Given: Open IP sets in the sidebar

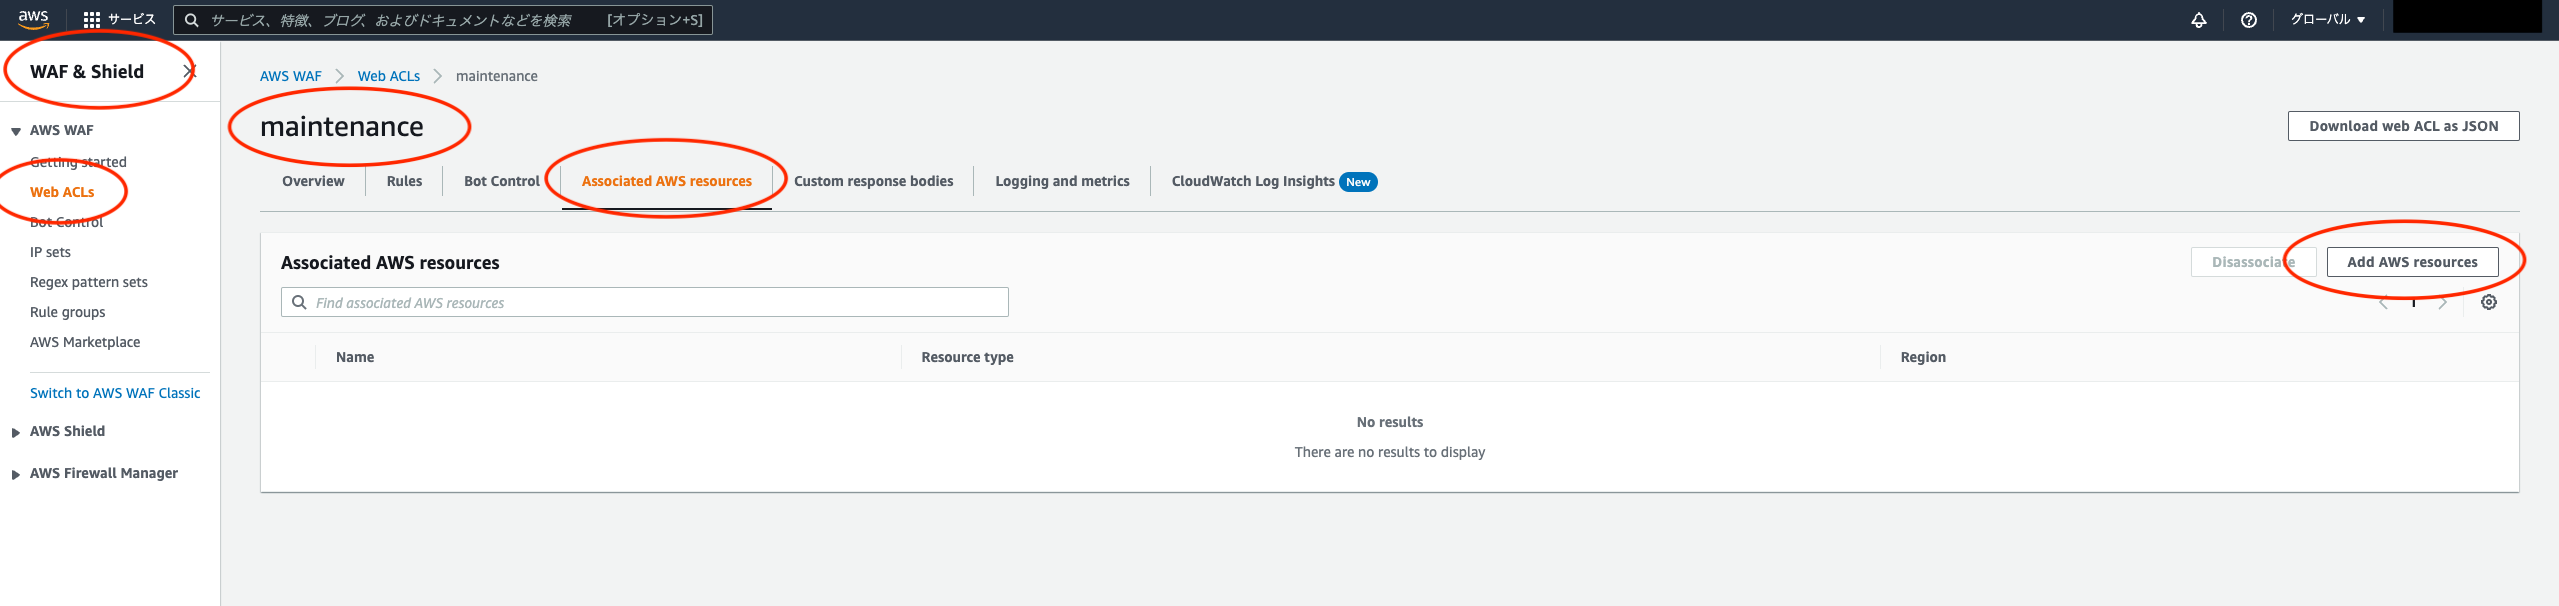Looking at the screenshot, I should point(50,252).
